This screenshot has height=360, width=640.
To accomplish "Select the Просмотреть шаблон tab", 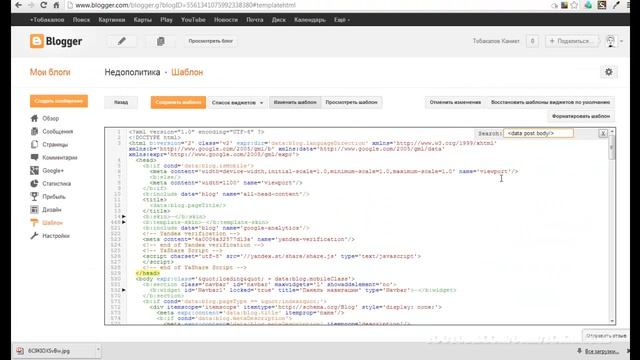I will tap(351, 102).
